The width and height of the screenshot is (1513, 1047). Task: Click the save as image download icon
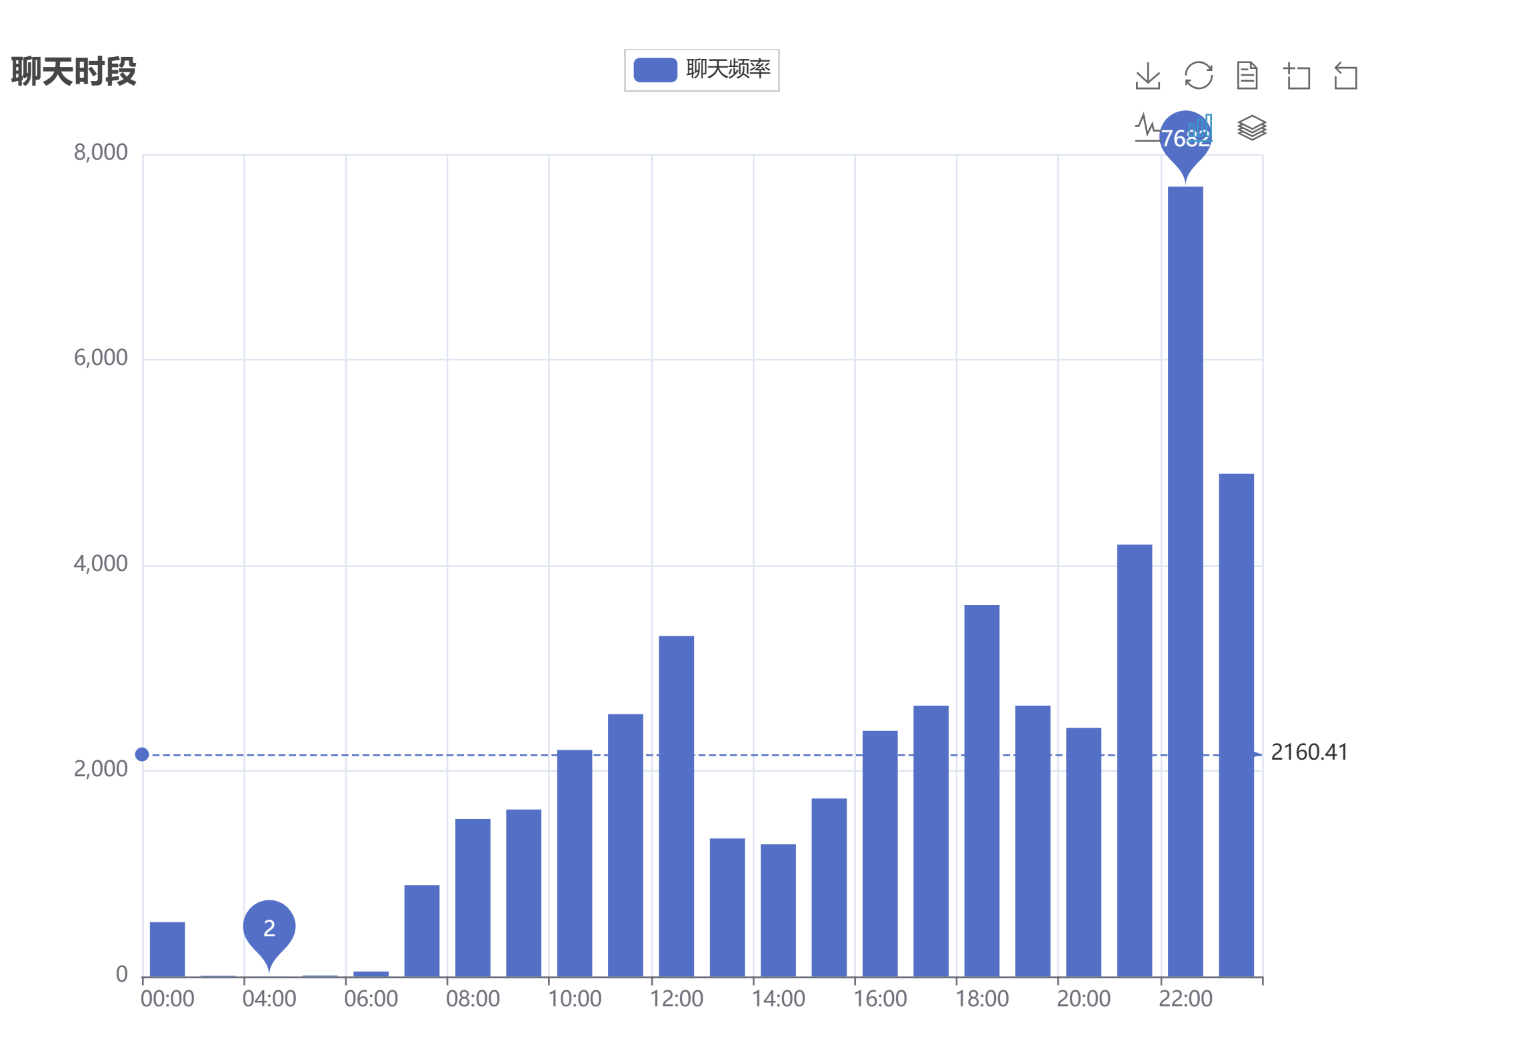pyautogui.click(x=1148, y=76)
